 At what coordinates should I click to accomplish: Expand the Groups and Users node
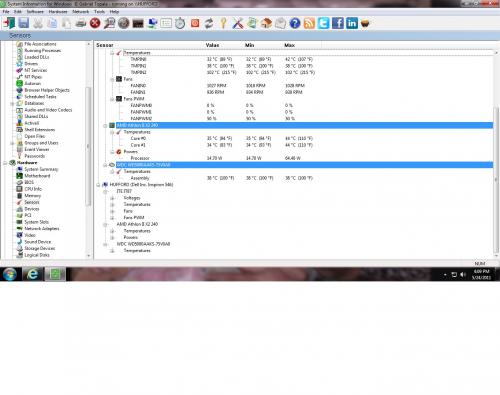[12, 143]
